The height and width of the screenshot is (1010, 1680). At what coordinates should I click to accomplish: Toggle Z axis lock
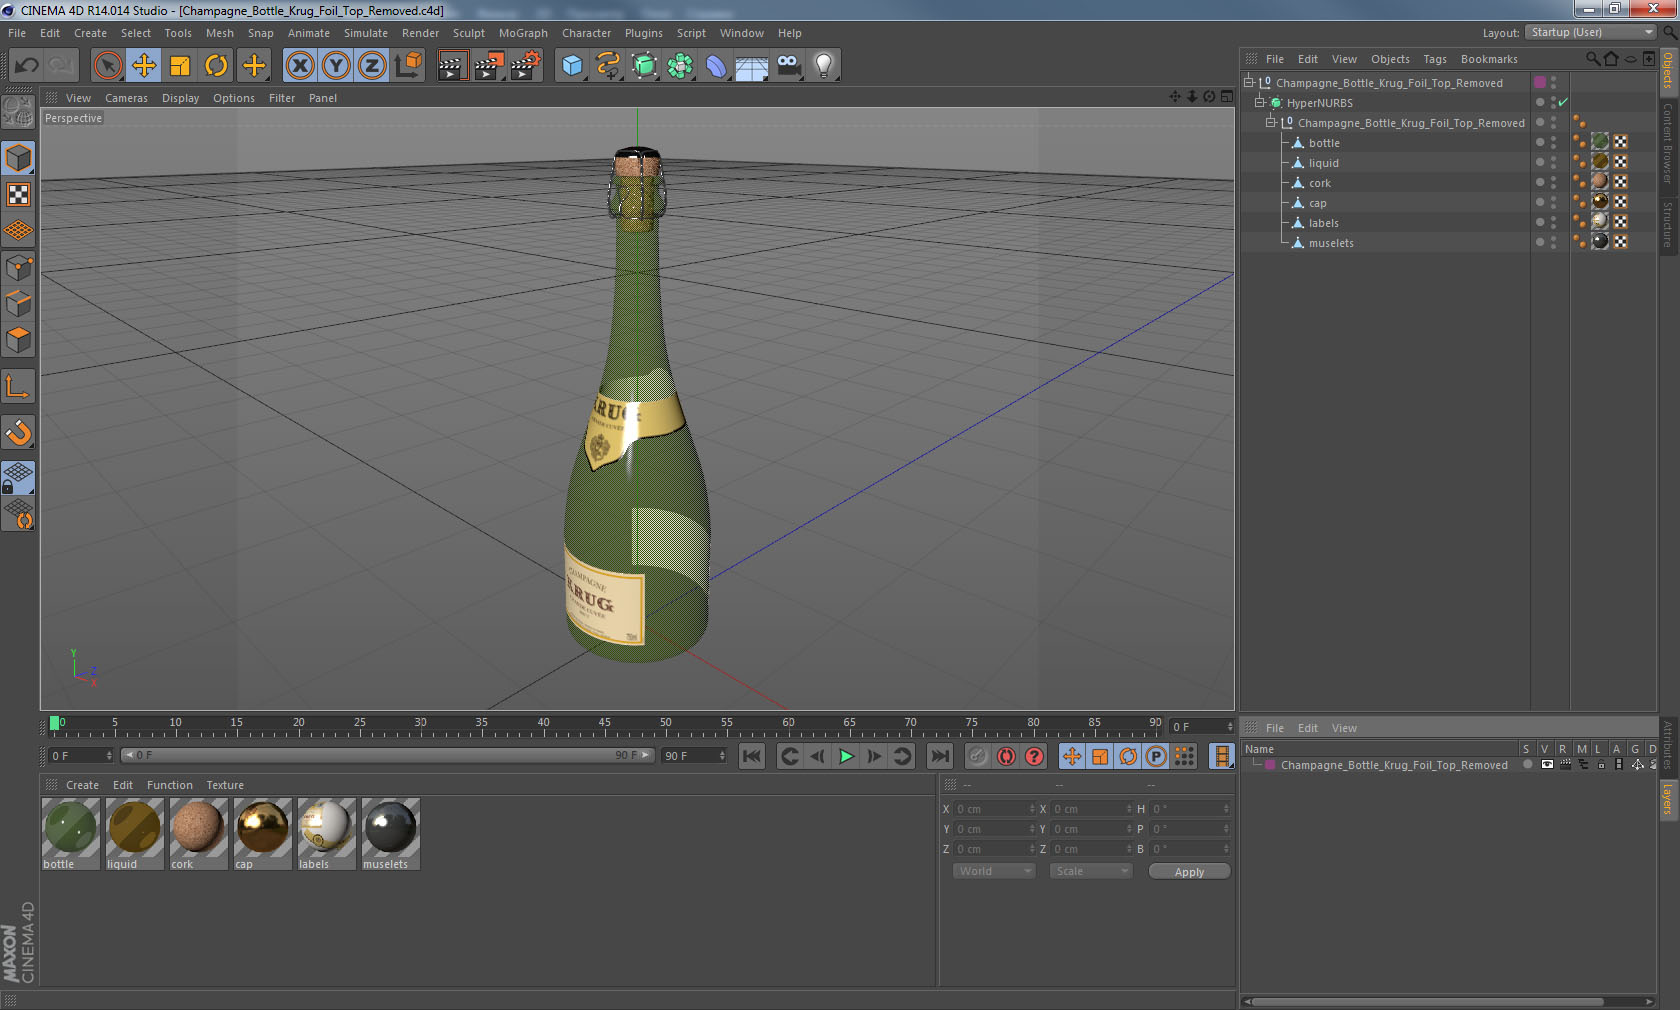point(372,66)
